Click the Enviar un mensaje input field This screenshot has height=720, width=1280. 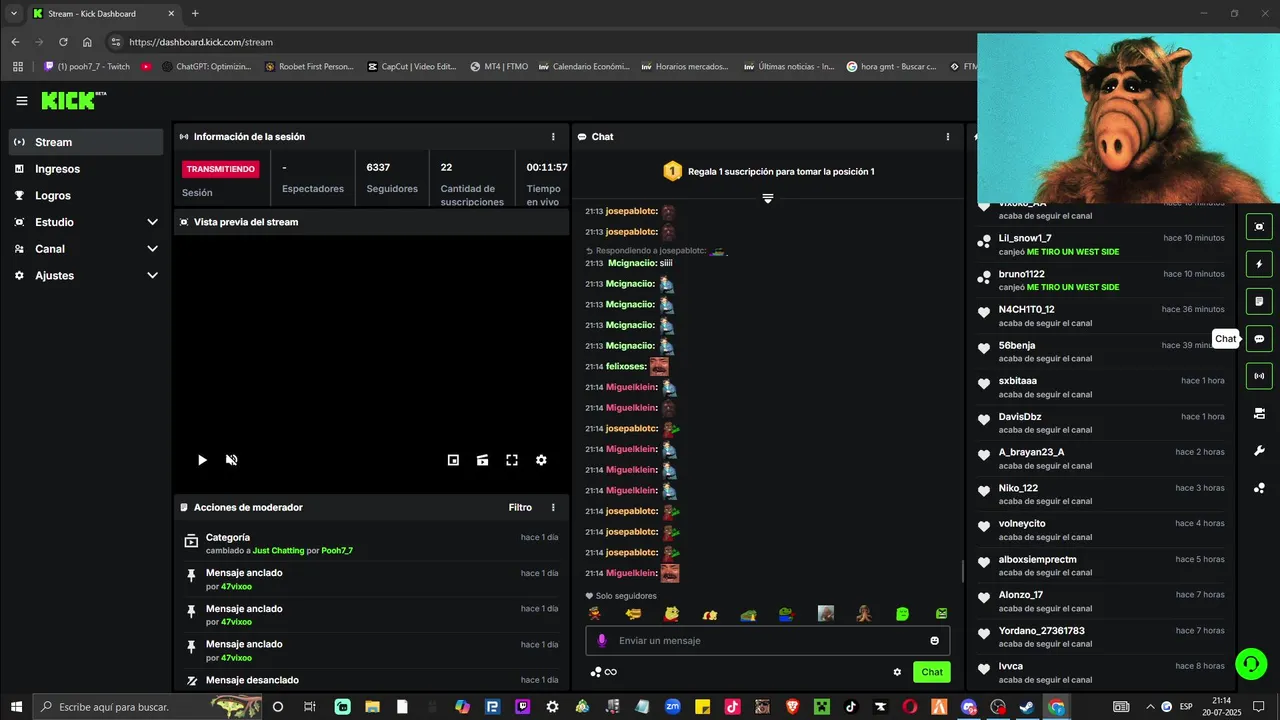pos(768,641)
